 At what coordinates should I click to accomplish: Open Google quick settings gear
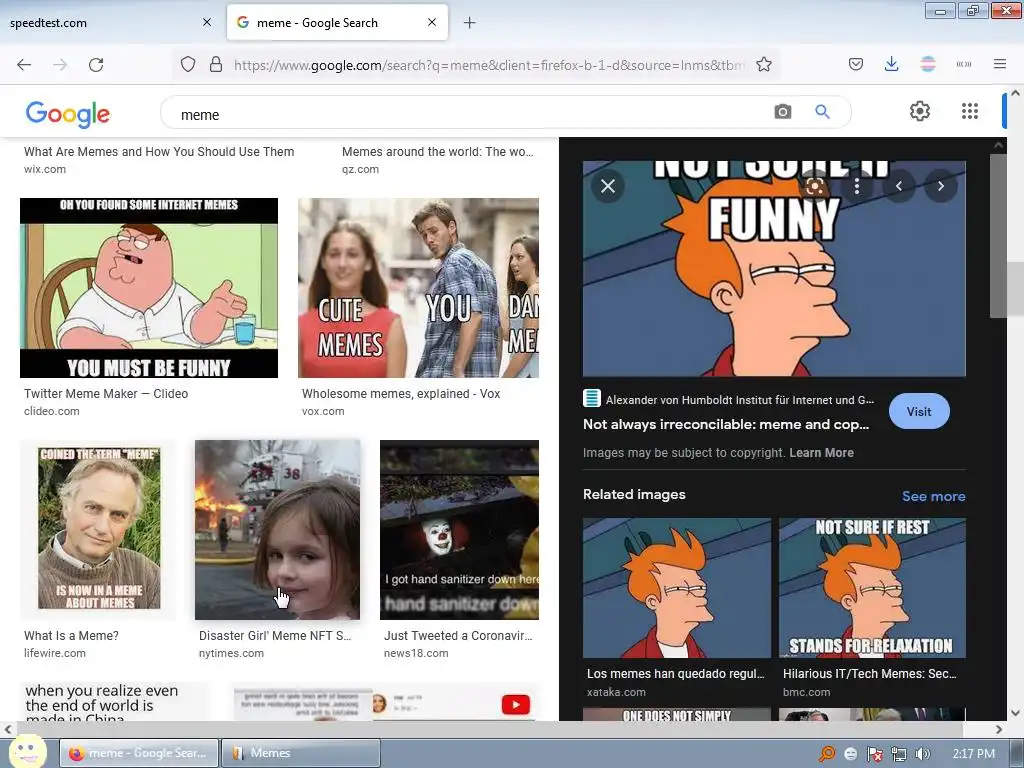click(x=920, y=111)
